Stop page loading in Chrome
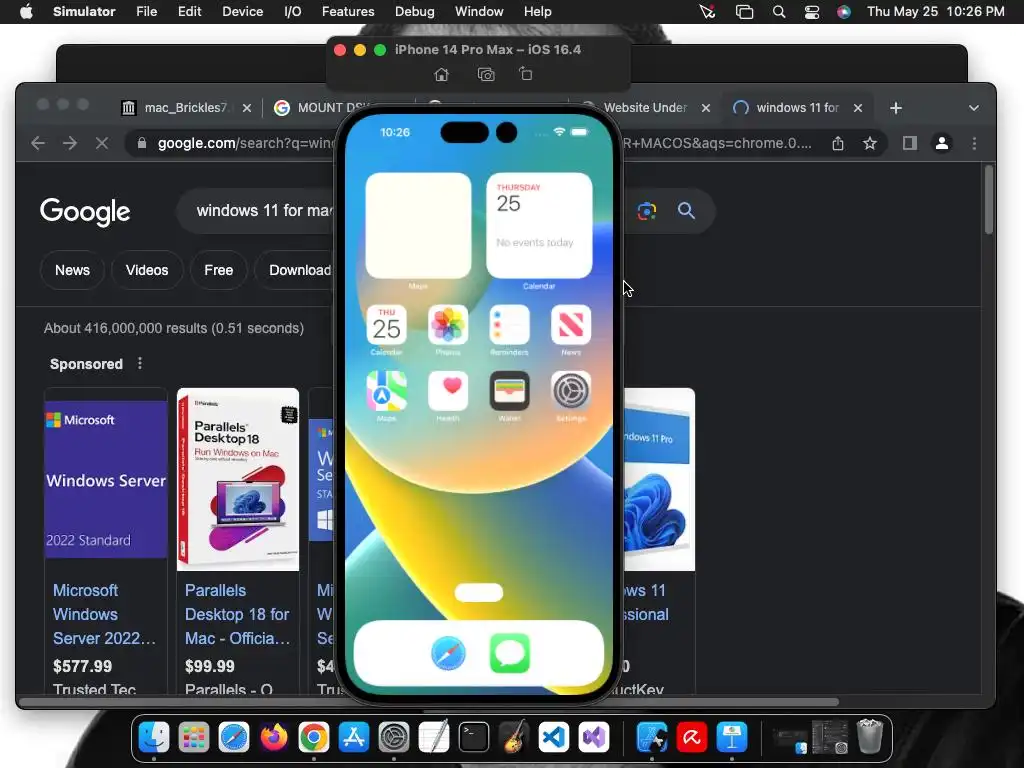 [x=102, y=143]
